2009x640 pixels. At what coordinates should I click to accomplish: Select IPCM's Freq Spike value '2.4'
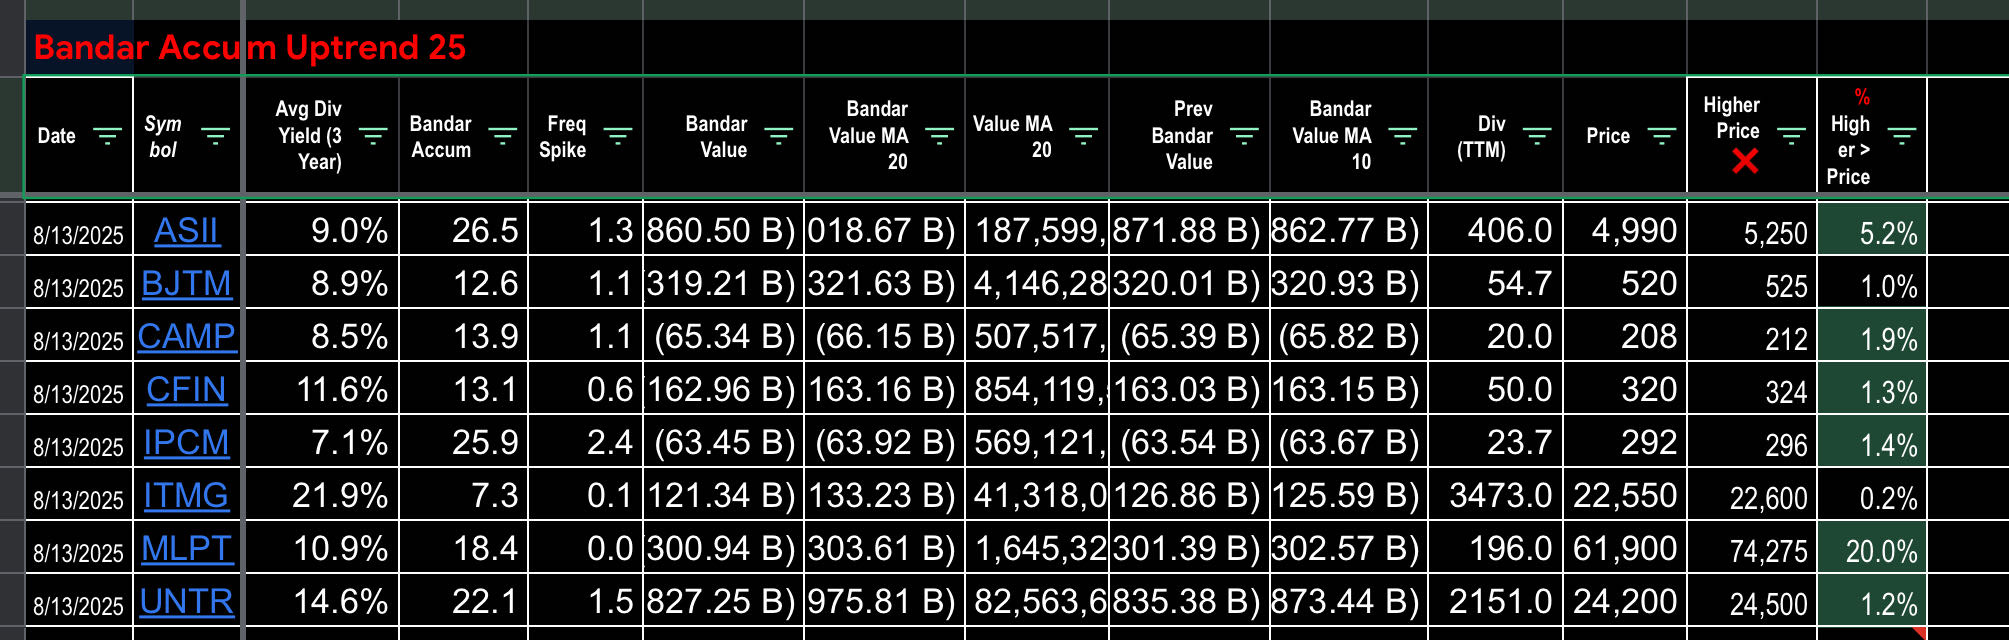pos(586,443)
